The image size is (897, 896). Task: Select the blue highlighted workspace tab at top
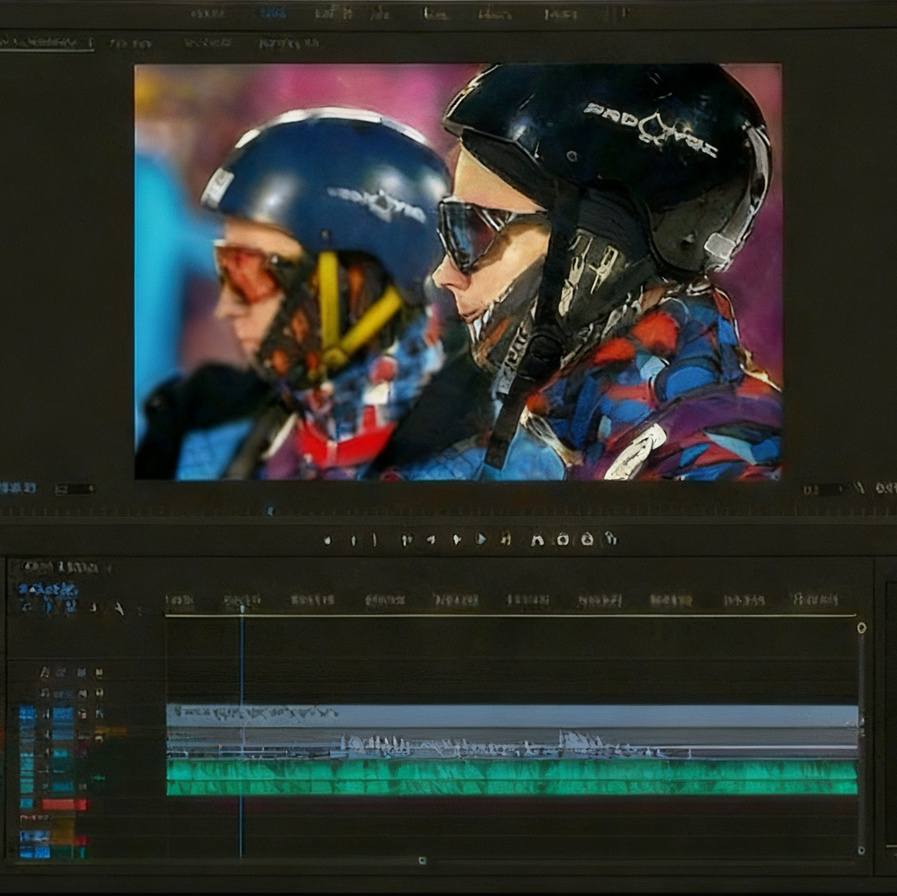coord(272,13)
